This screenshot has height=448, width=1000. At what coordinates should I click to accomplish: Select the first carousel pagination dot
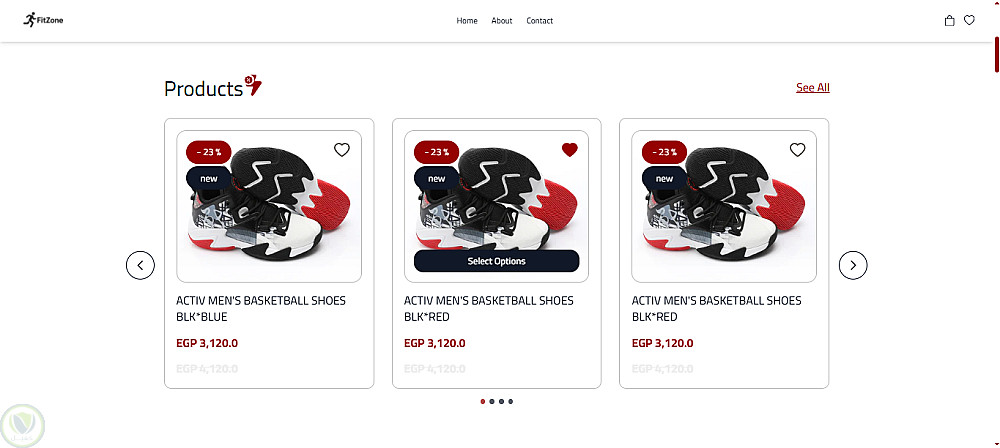(x=483, y=401)
